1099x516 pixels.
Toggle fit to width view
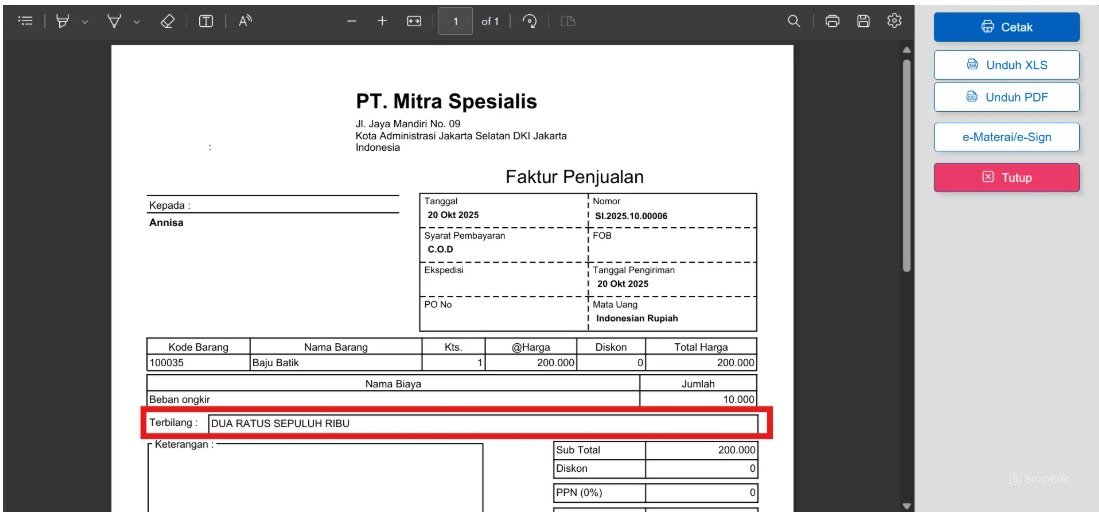(414, 22)
